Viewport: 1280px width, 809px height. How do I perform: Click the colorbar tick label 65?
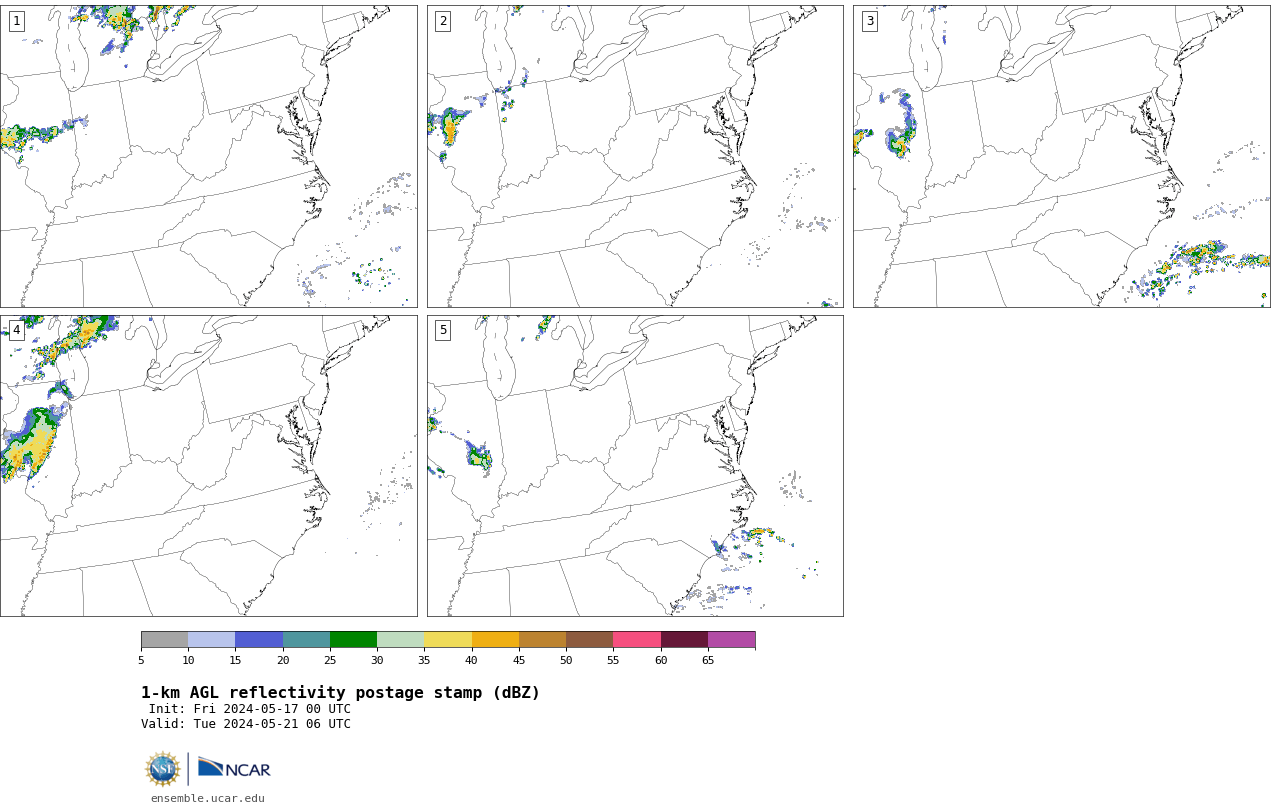pos(708,660)
